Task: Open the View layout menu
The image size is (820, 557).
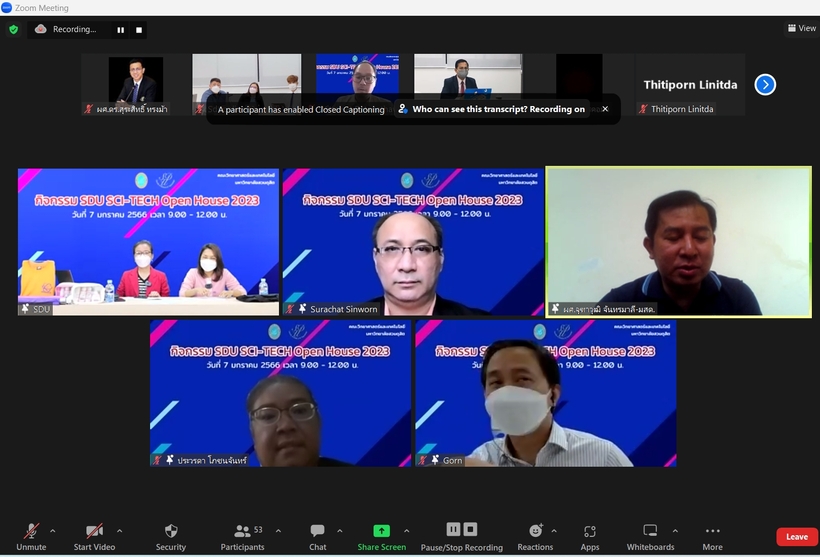Action: pos(802,28)
